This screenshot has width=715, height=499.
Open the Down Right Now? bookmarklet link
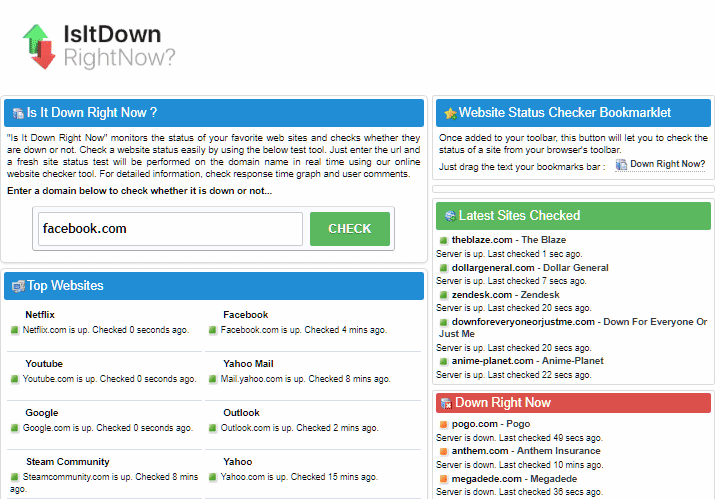pyautogui.click(x=668, y=164)
